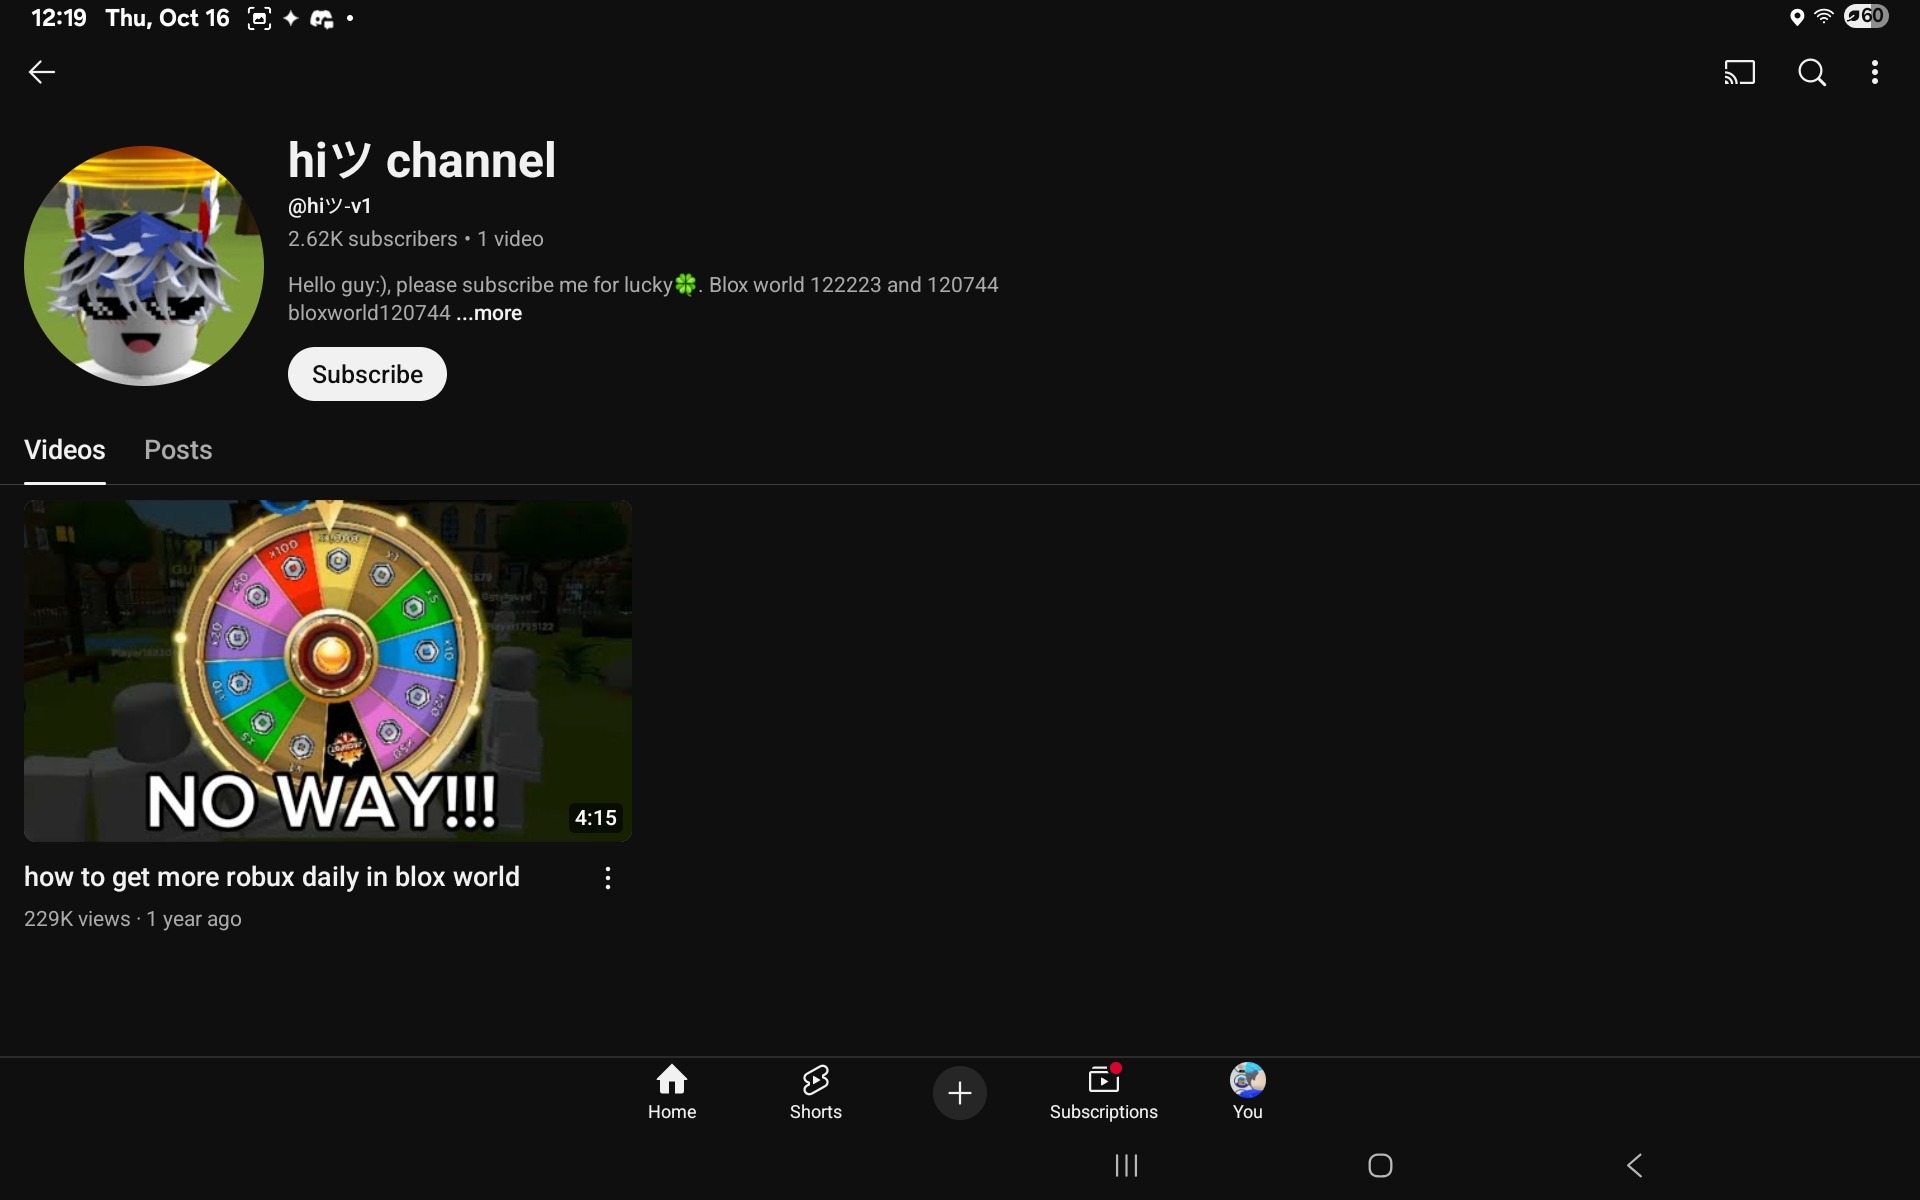Expand the channel description with ...more
Viewport: 1920px width, 1200px height.
pos(489,313)
